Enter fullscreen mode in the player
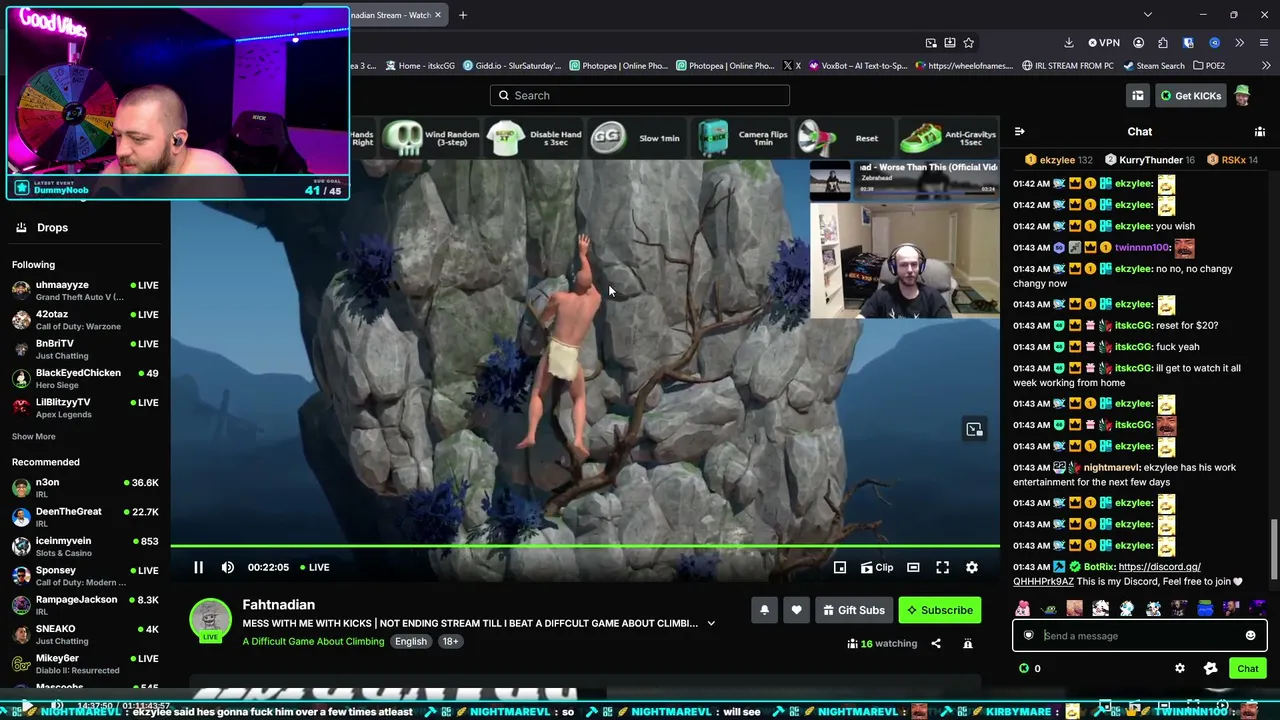Screen dimensions: 1280x720 click(942, 567)
